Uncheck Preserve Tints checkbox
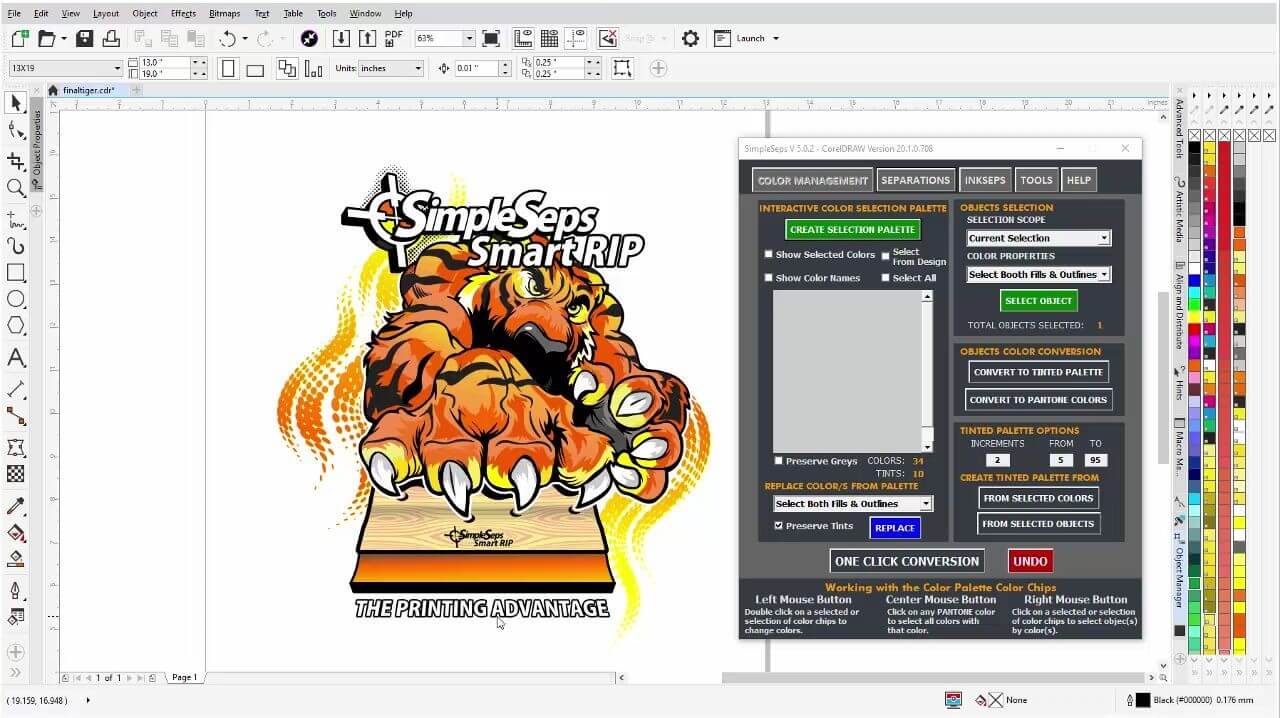Screen dimensions: 1280x718 pos(779,526)
